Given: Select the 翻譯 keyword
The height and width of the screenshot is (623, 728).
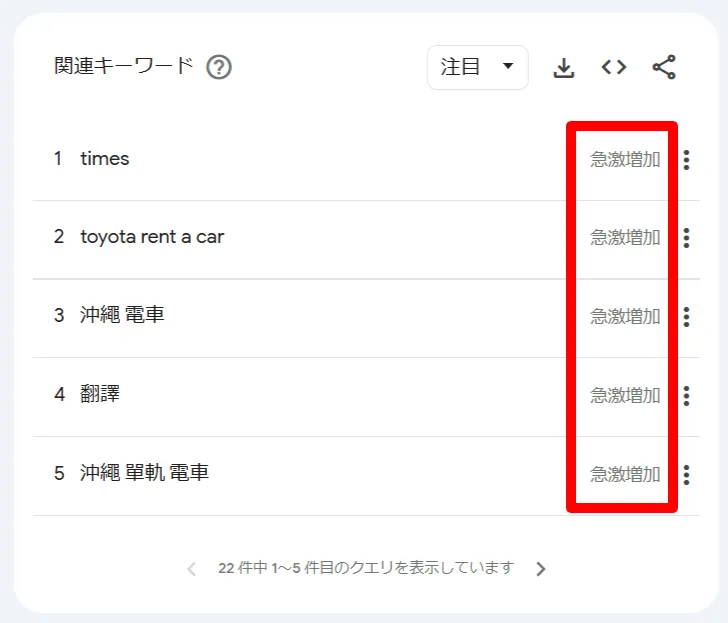Looking at the screenshot, I should click(x=100, y=394).
